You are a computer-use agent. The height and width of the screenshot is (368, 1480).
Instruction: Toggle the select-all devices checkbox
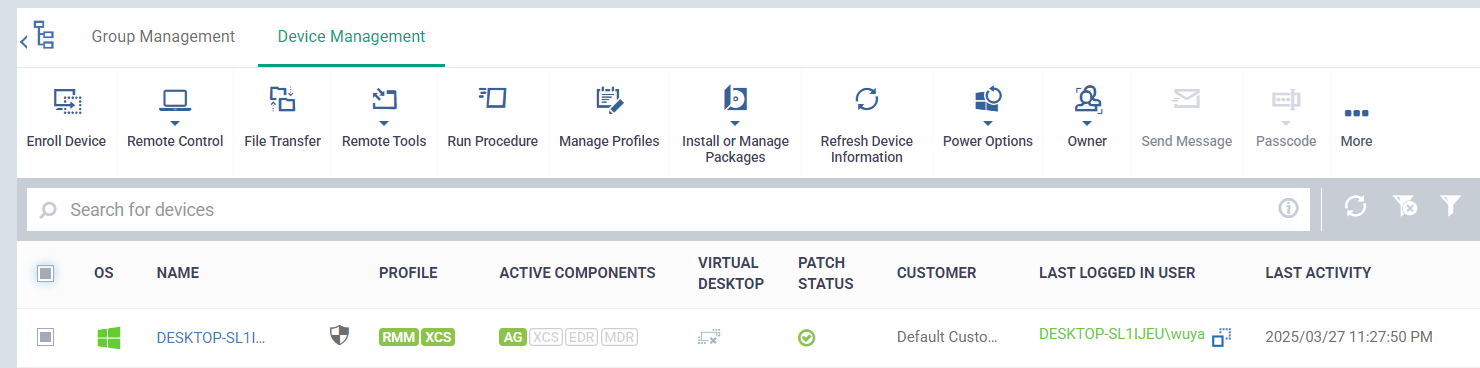pos(45,273)
